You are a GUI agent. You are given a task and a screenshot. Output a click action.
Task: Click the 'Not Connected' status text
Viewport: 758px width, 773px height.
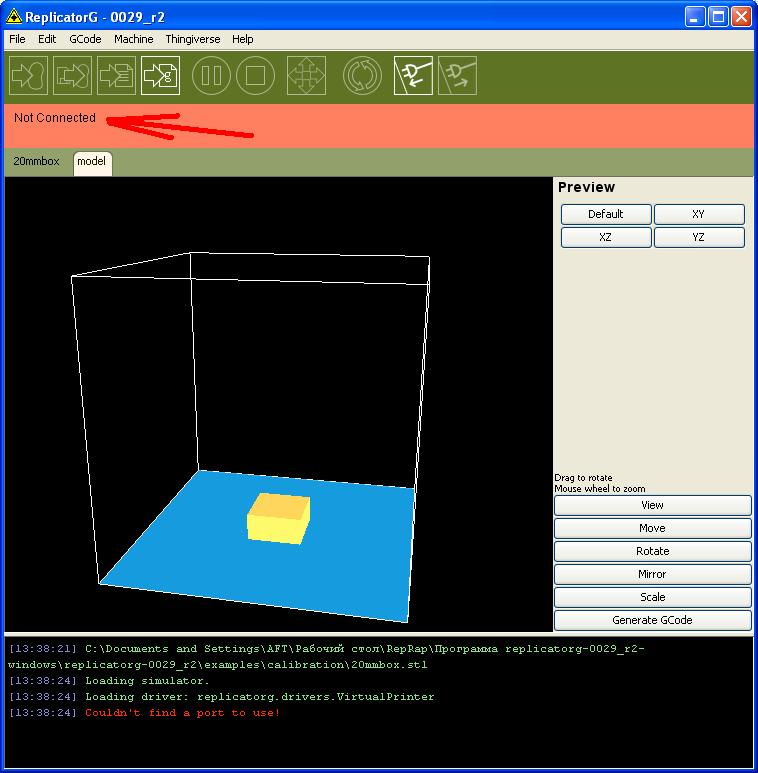(x=55, y=118)
